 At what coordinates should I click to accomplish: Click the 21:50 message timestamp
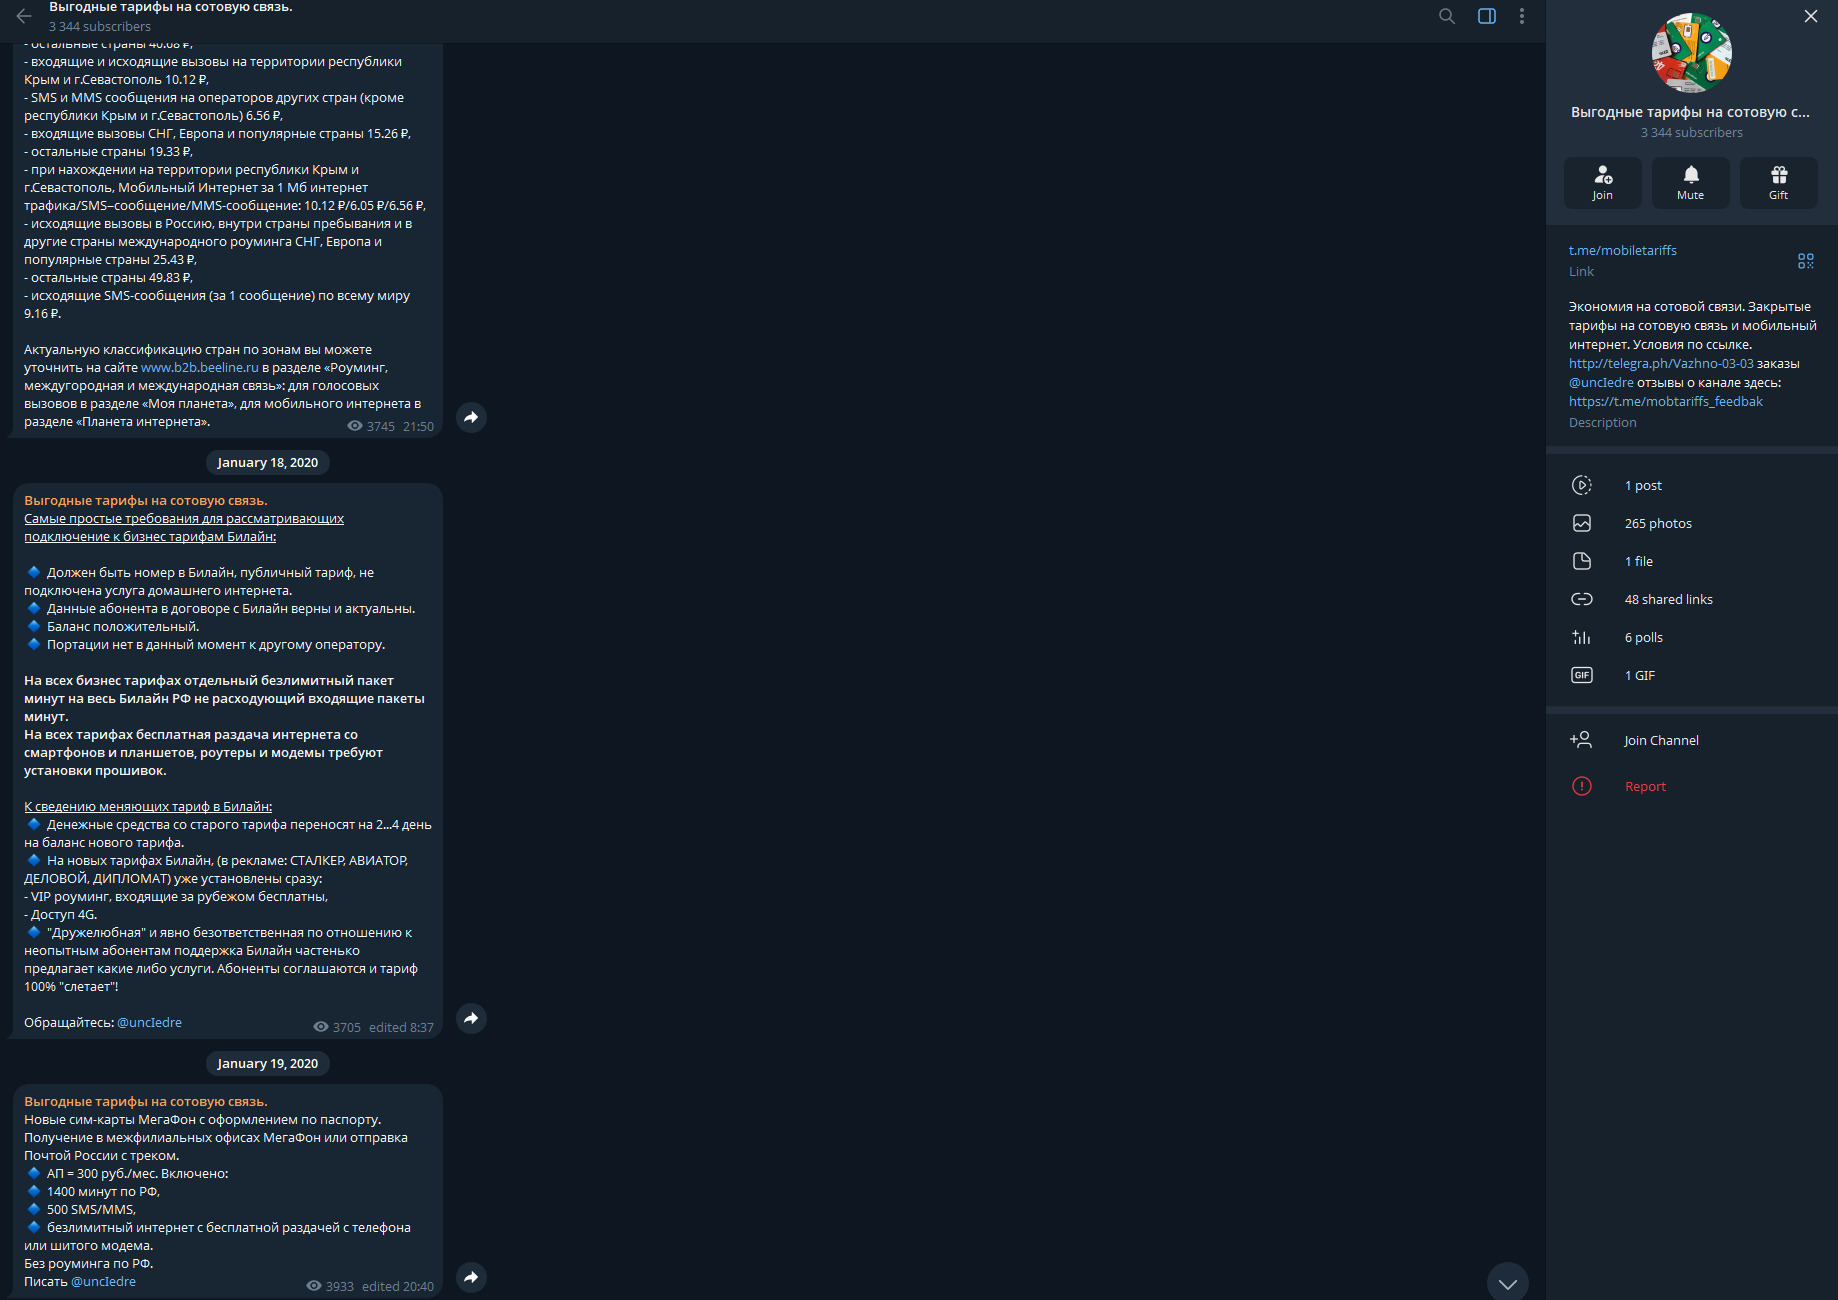tap(419, 426)
